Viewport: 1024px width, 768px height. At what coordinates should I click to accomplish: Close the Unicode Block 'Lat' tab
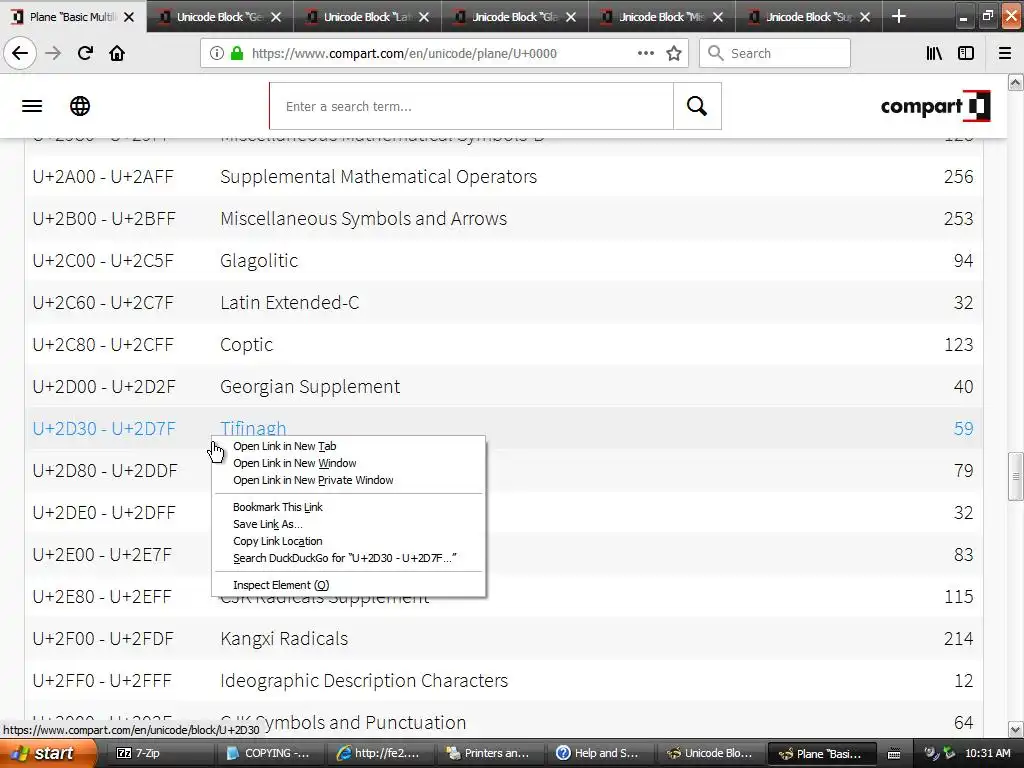[x=424, y=17]
